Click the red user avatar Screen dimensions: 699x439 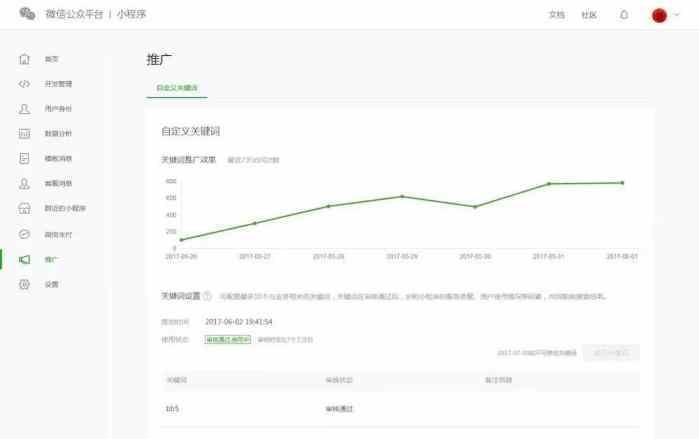coord(659,15)
